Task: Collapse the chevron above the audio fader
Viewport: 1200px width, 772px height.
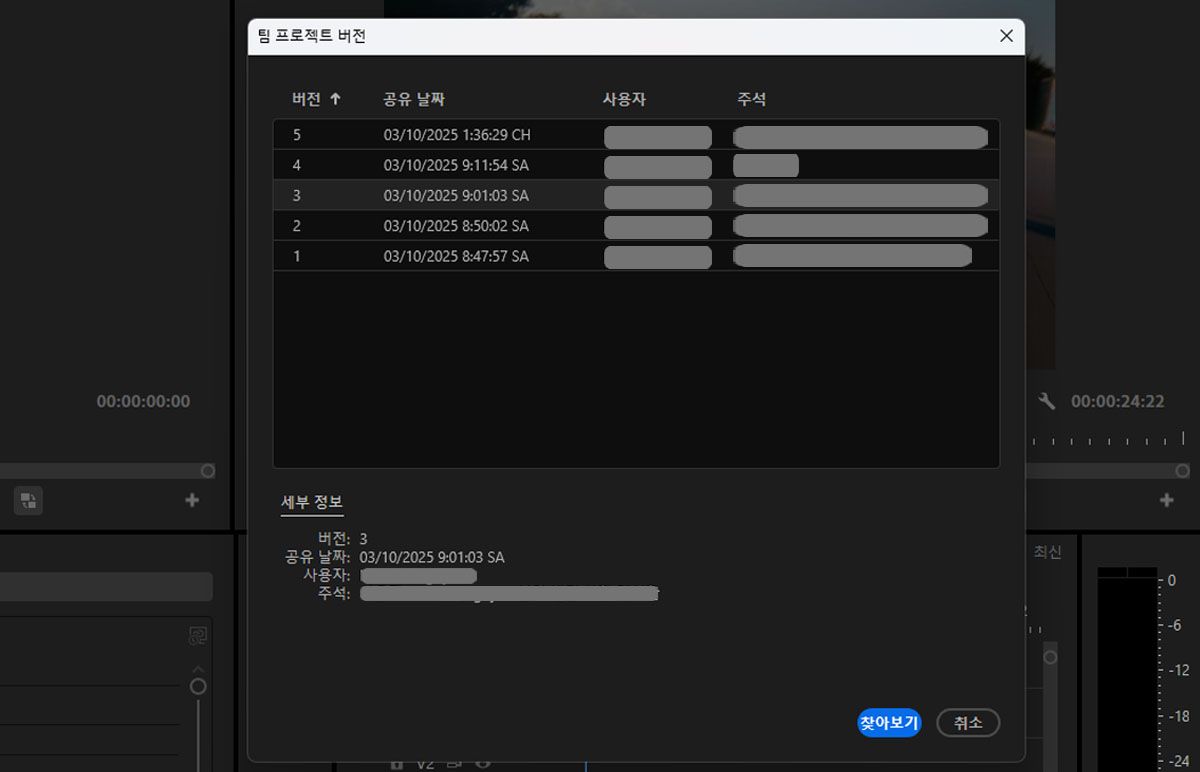Action: tap(197, 670)
